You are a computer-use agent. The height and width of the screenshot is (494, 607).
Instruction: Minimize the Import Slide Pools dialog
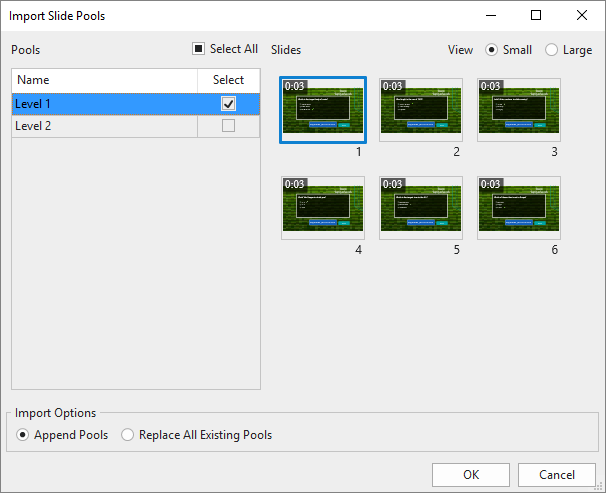tap(491, 15)
